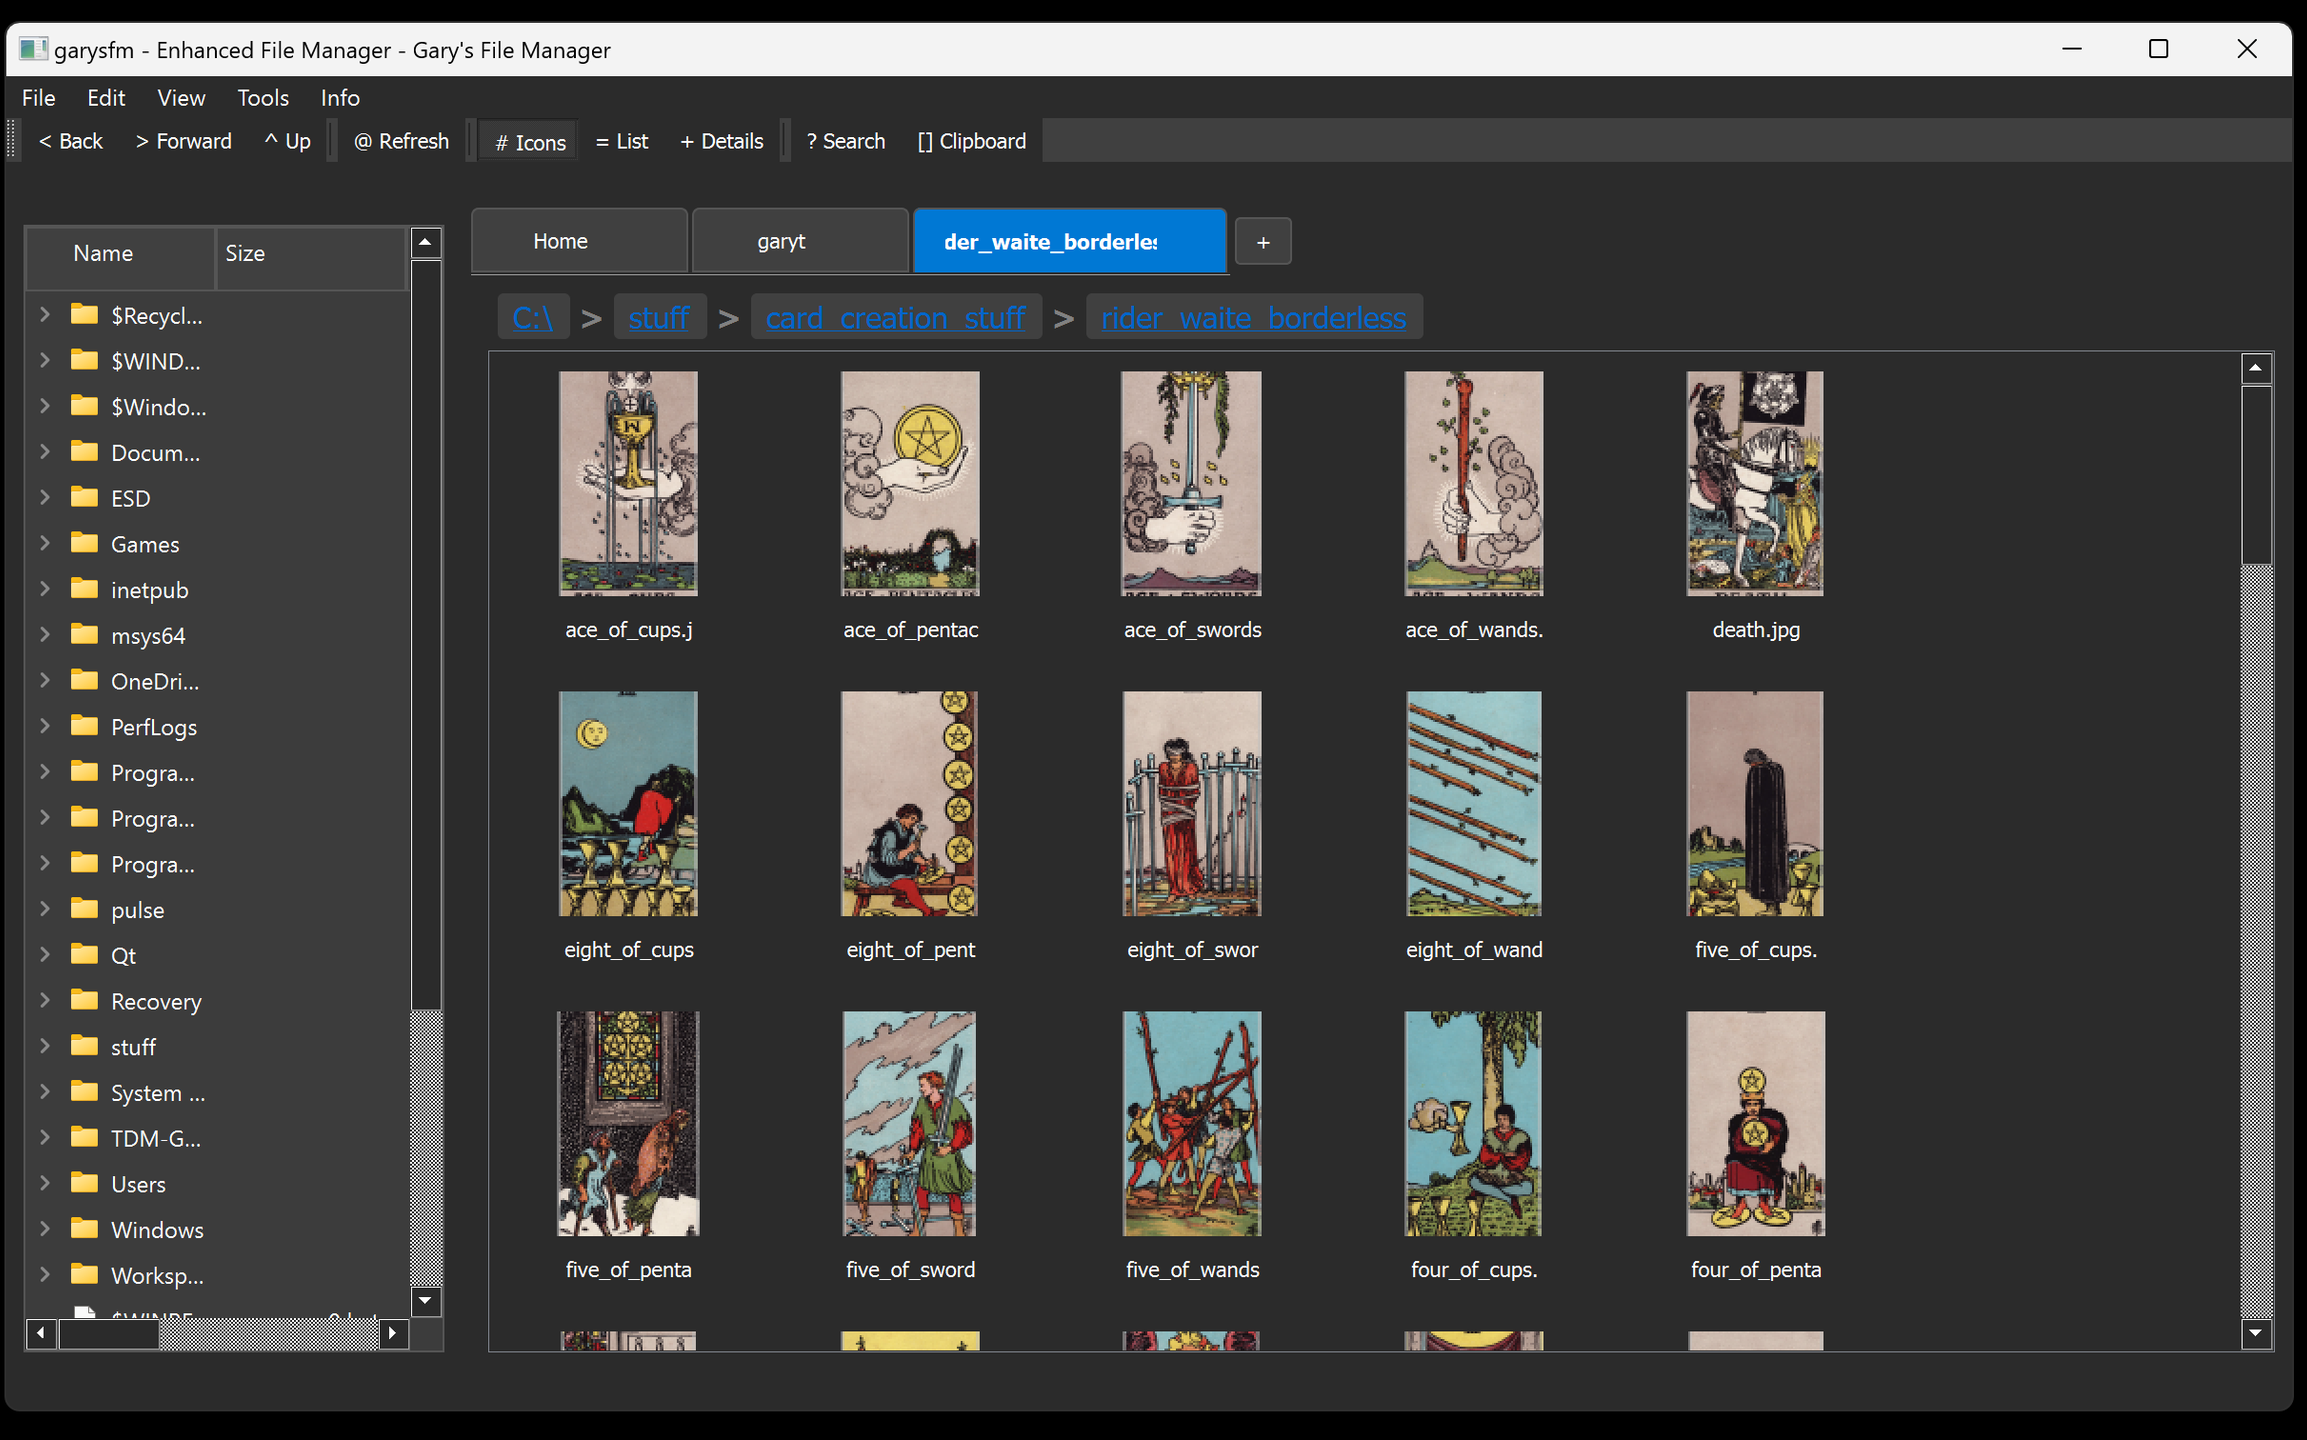2307x1440 pixels.
Task: Click the file grid vertical scrollbar handle
Action: point(2256,475)
